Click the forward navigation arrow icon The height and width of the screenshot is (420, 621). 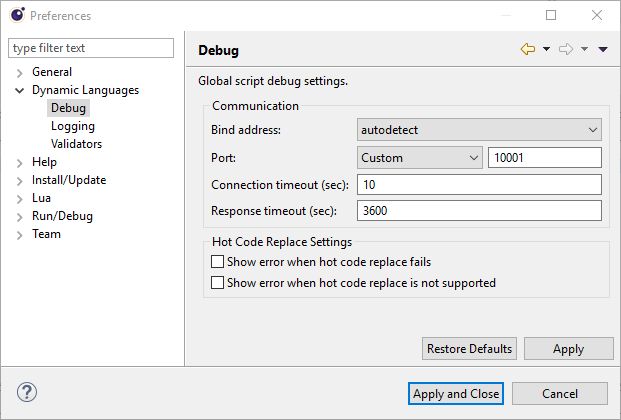point(566,49)
